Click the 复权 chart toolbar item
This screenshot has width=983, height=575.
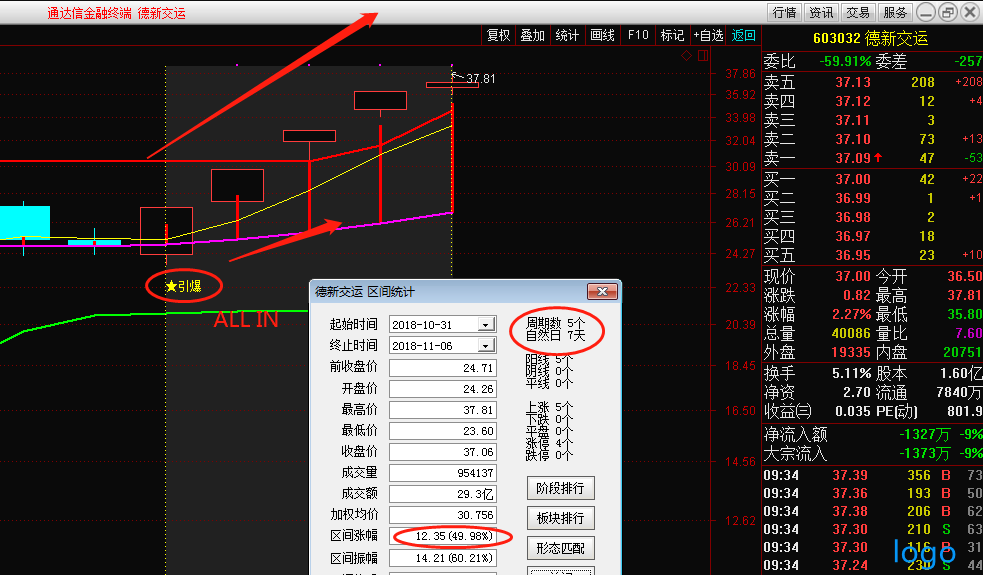click(498, 35)
